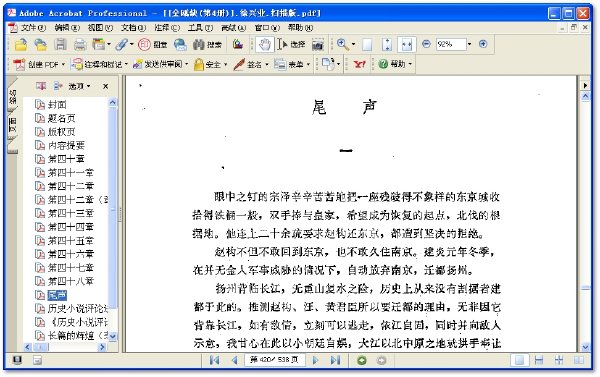Click the 92% zoom value field
600x377 pixels.
tap(451, 44)
